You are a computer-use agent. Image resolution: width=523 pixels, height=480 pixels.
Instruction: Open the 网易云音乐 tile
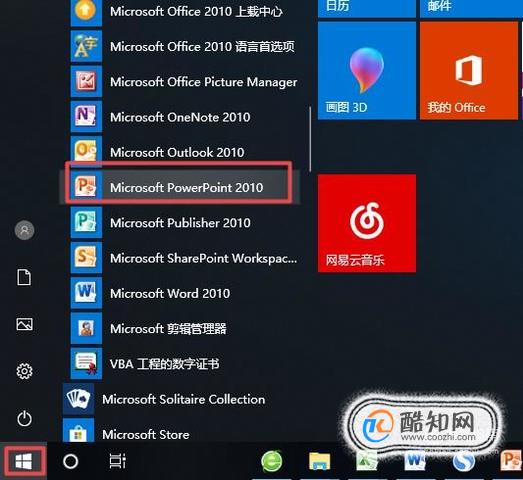pyautogui.click(x=367, y=223)
